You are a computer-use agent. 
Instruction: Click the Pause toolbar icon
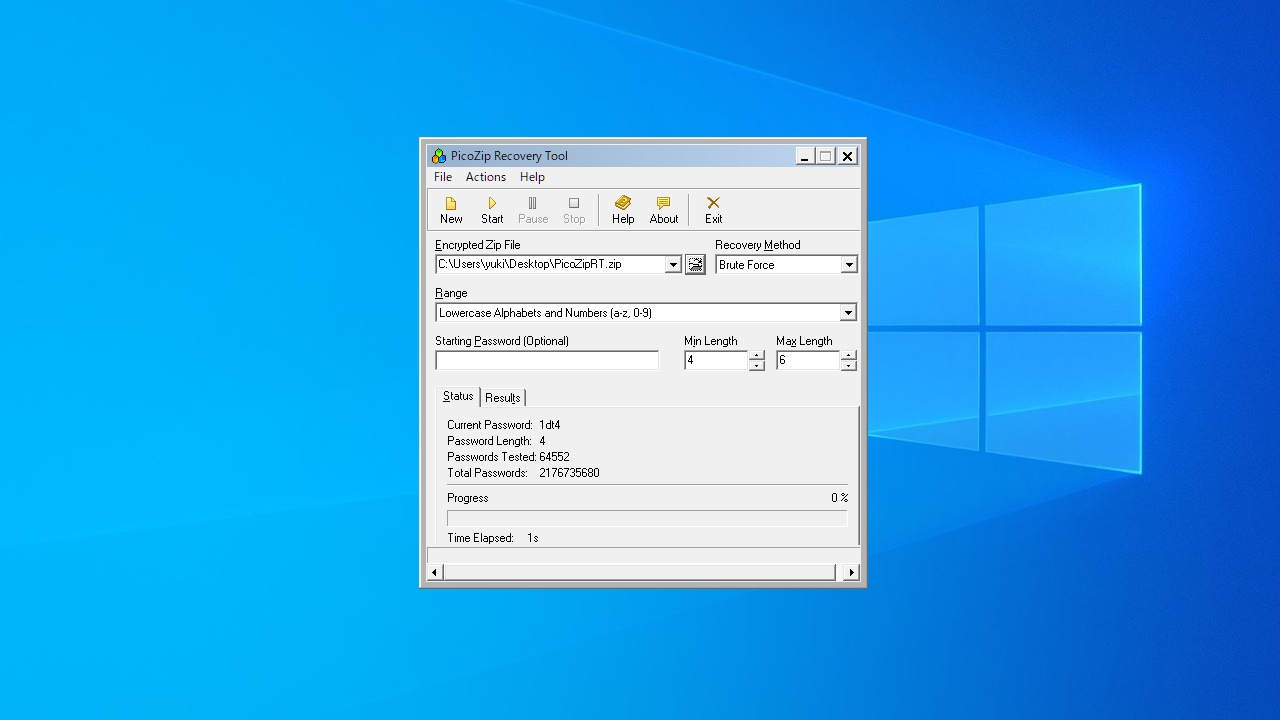533,210
